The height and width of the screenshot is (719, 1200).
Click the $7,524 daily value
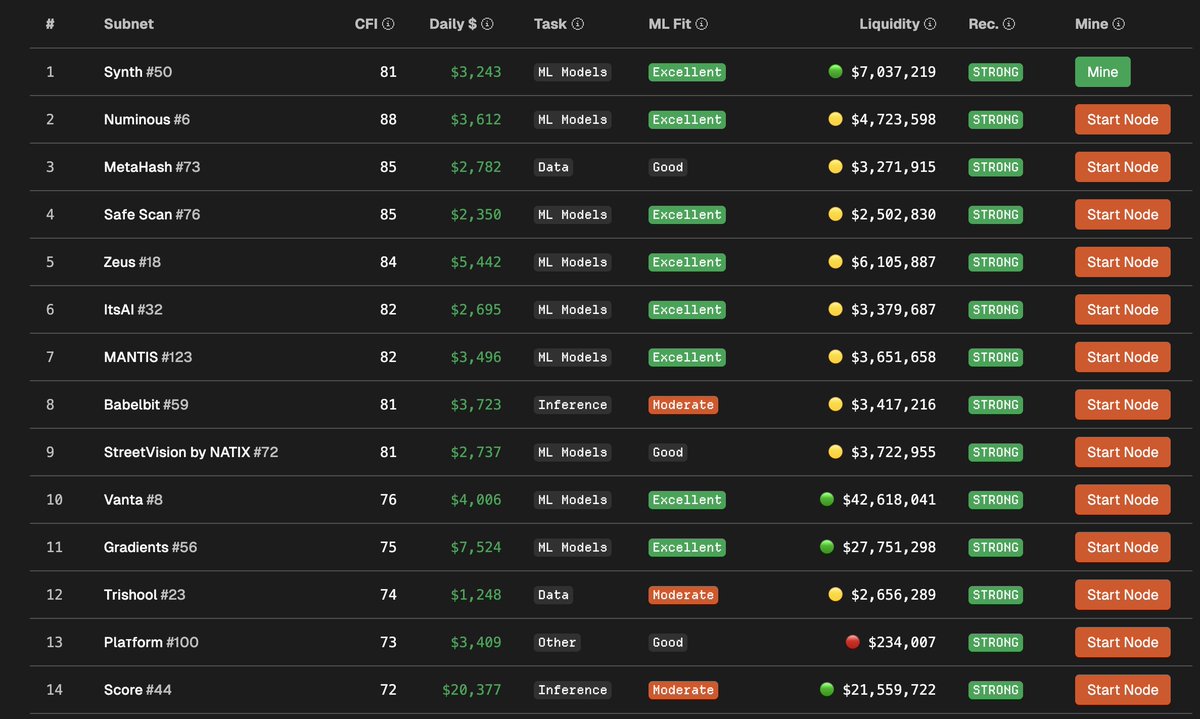click(476, 547)
